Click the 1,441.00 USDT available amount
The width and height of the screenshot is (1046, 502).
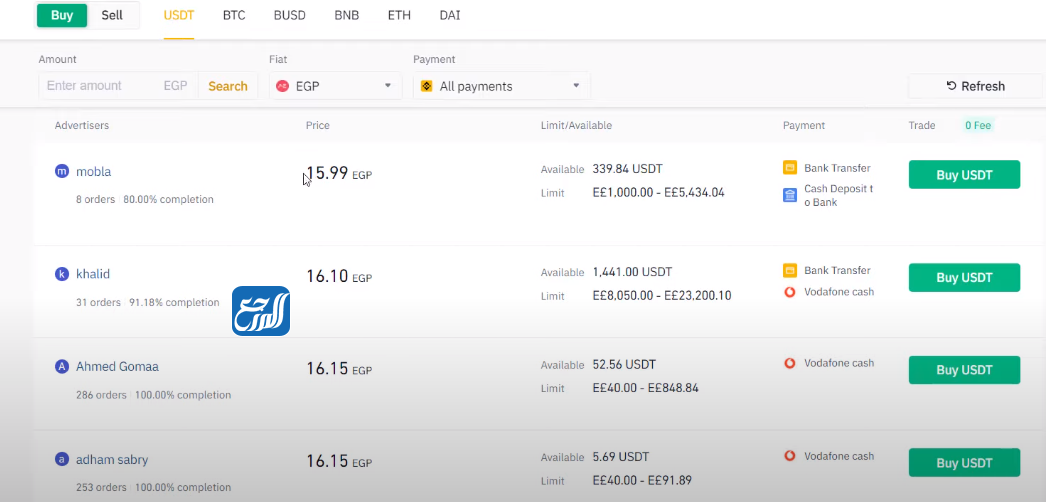[632, 272]
